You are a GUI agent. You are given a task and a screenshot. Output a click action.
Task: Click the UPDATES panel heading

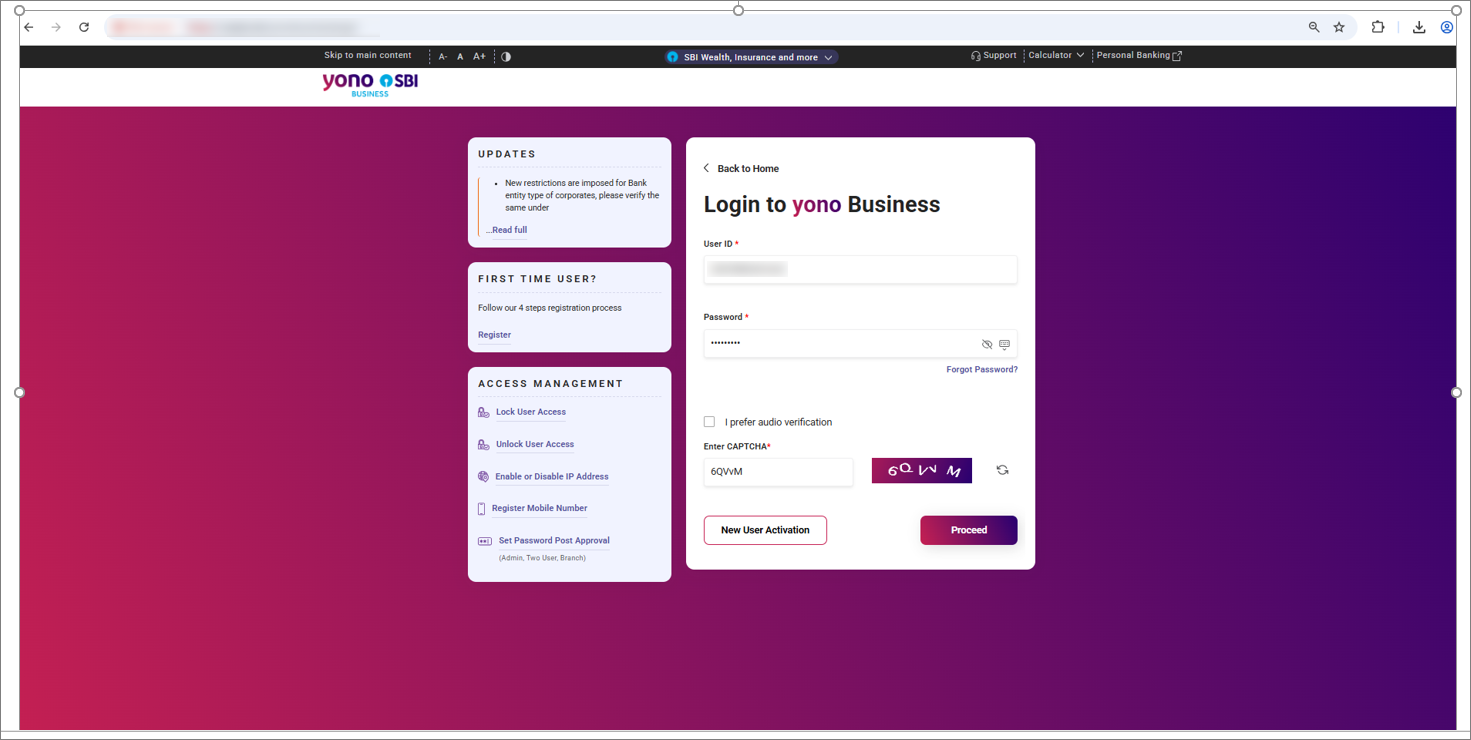click(x=507, y=154)
